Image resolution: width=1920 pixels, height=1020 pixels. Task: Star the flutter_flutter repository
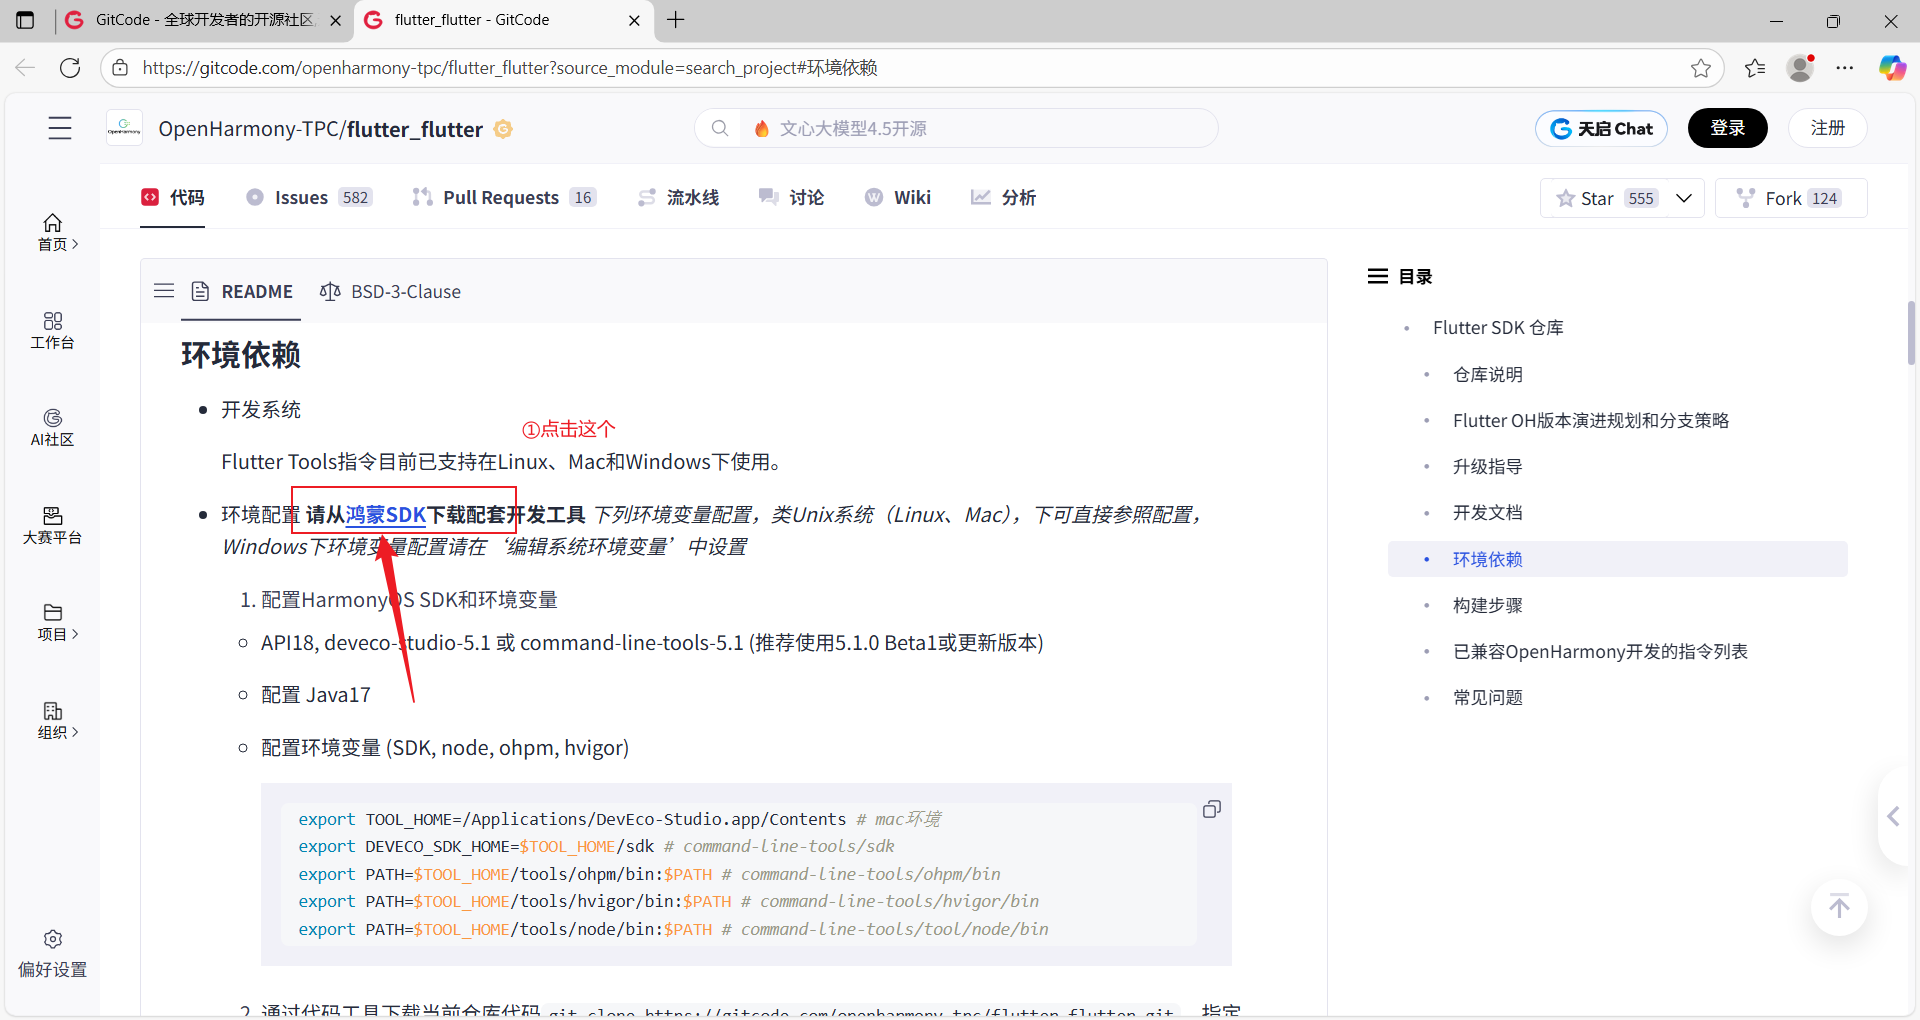[x=1607, y=198]
